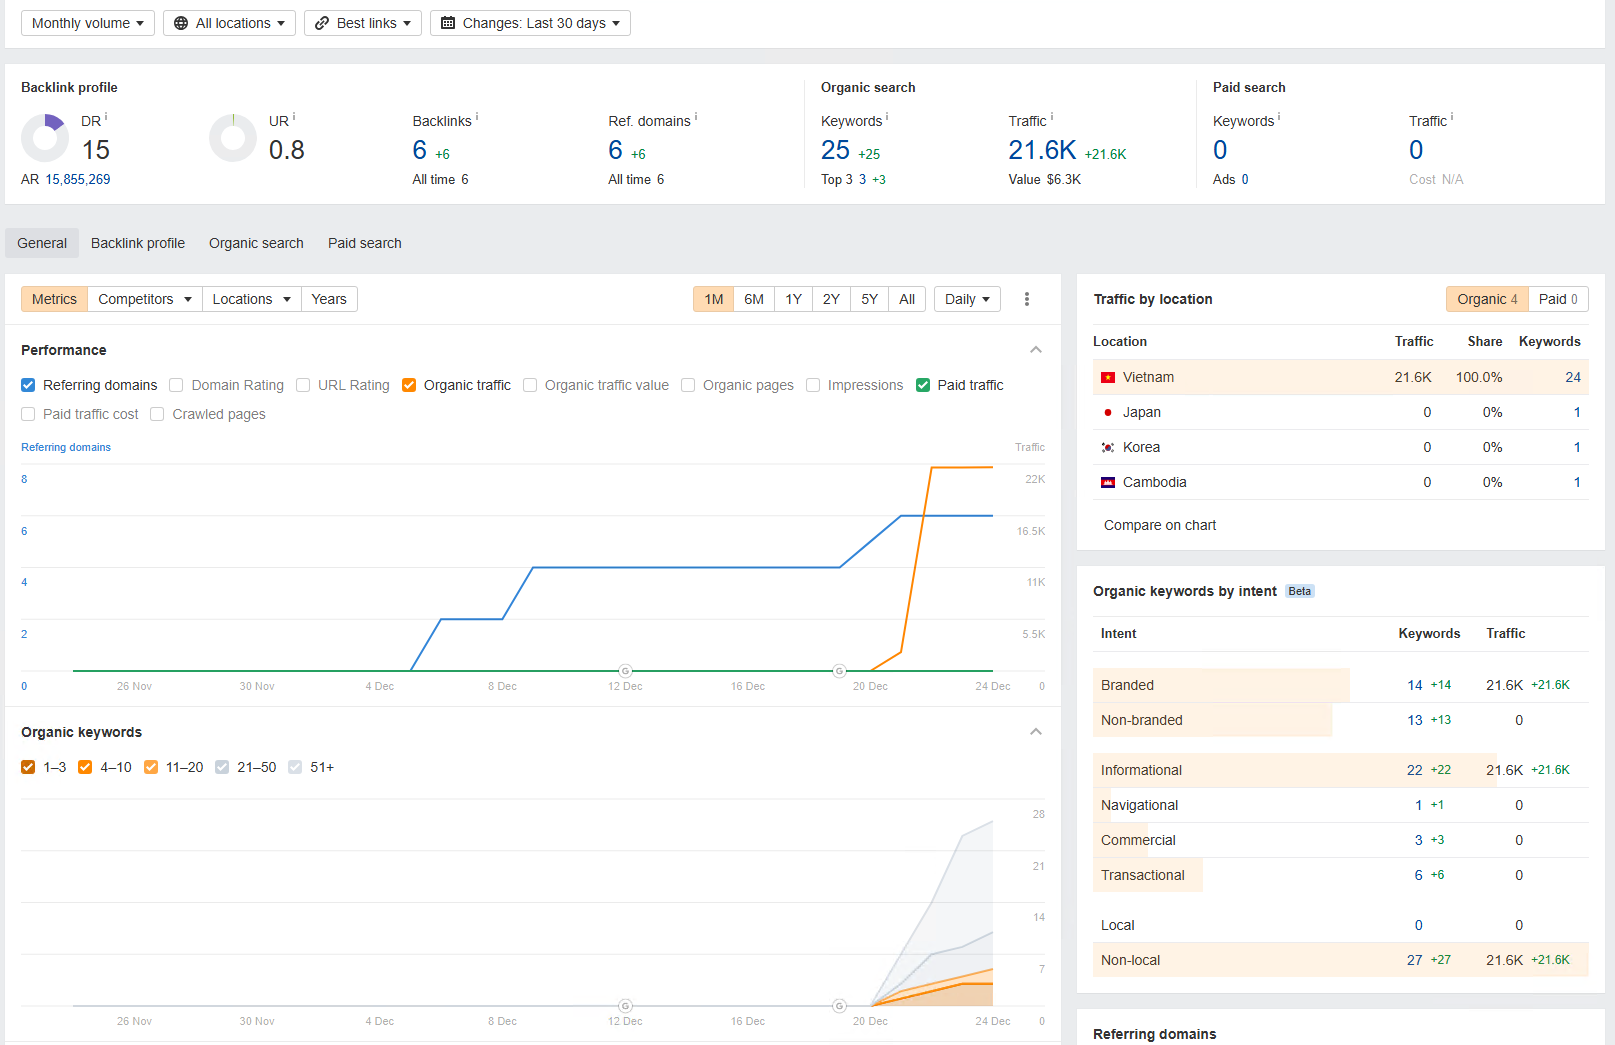Select the All time range
This screenshot has width=1615, height=1045.
point(907,299)
